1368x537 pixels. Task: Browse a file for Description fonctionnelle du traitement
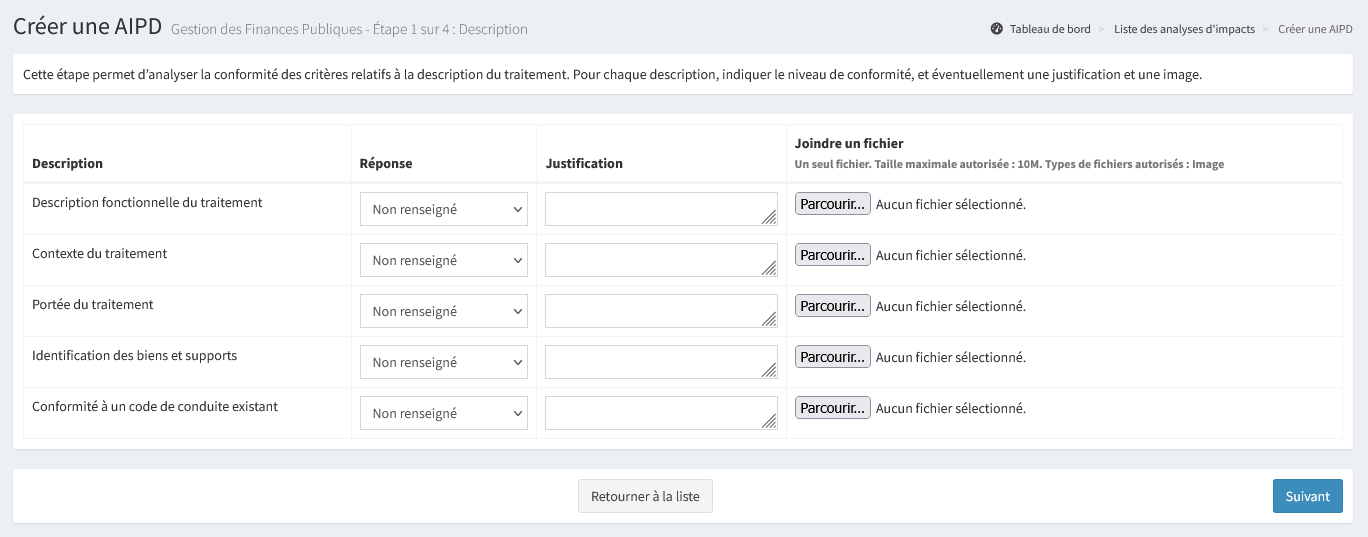point(832,204)
